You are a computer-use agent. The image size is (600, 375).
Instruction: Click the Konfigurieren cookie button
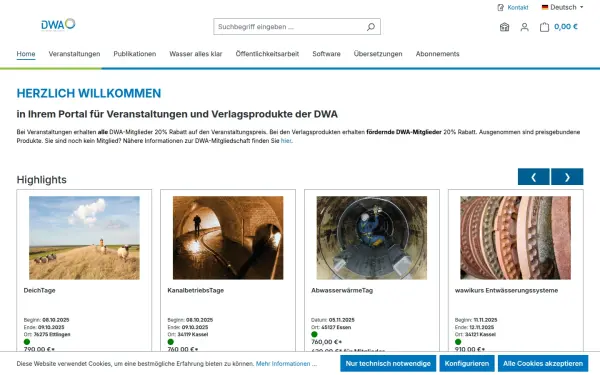pyautogui.click(x=467, y=364)
